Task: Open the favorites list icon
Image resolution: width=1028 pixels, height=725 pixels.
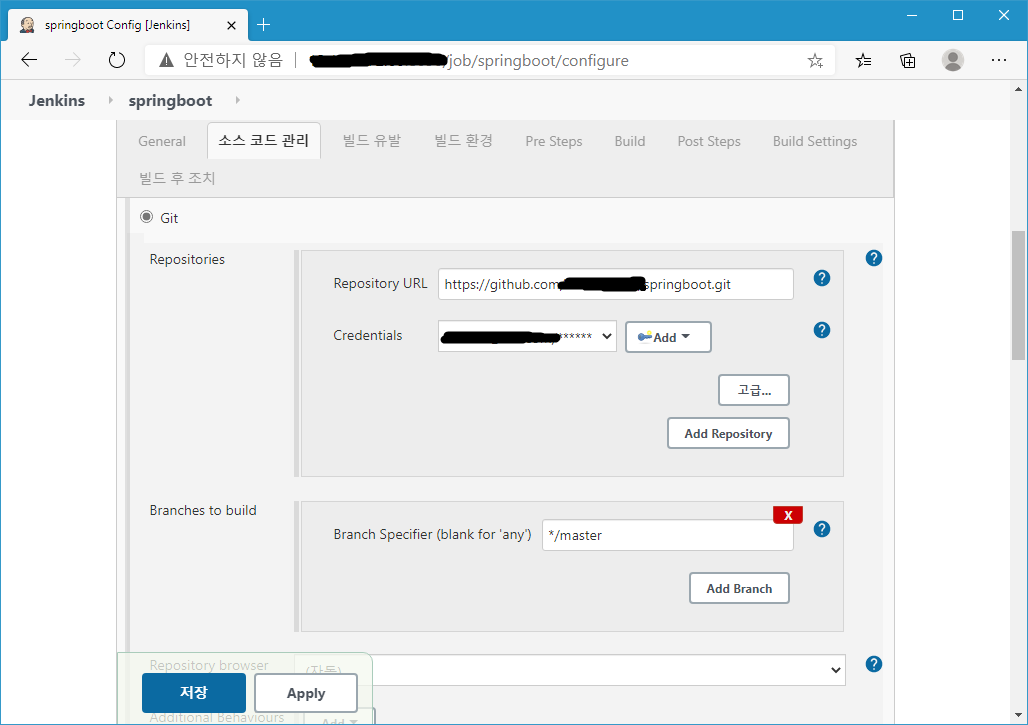Action: tap(863, 61)
